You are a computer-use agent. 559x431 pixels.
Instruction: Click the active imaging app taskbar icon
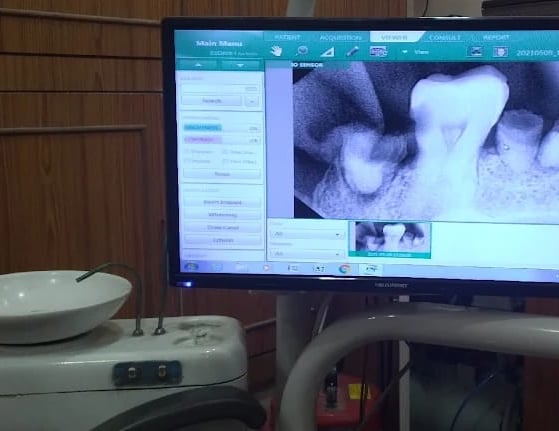(x=370, y=269)
